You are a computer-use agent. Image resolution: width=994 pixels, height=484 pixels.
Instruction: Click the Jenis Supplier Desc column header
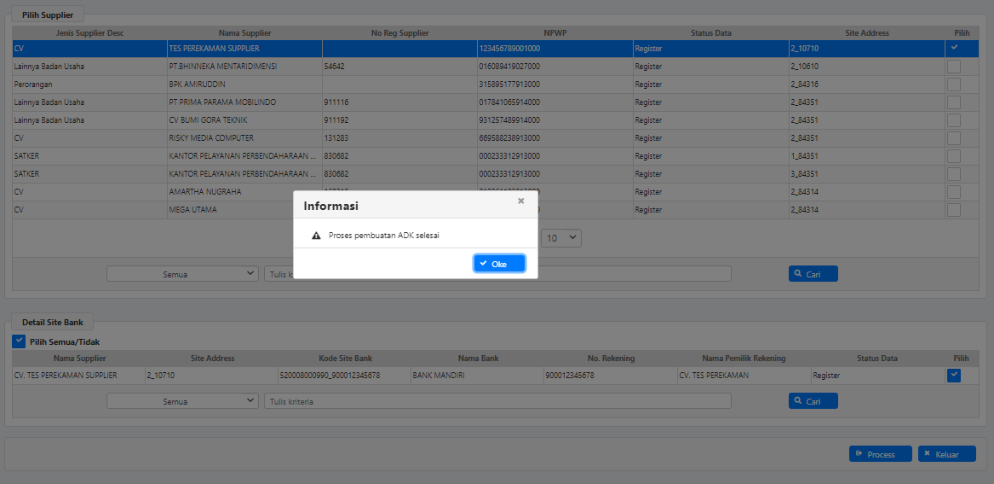coord(89,33)
